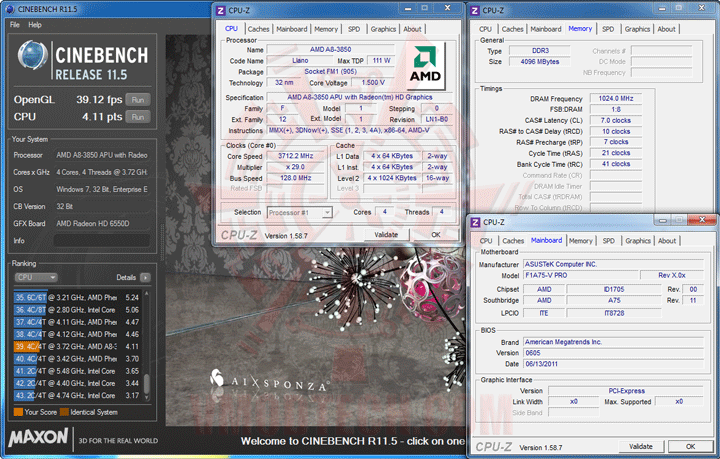Image resolution: width=720 pixels, height=459 pixels.
Task: Click Validate in the CPU tab window
Action: pos(386,235)
